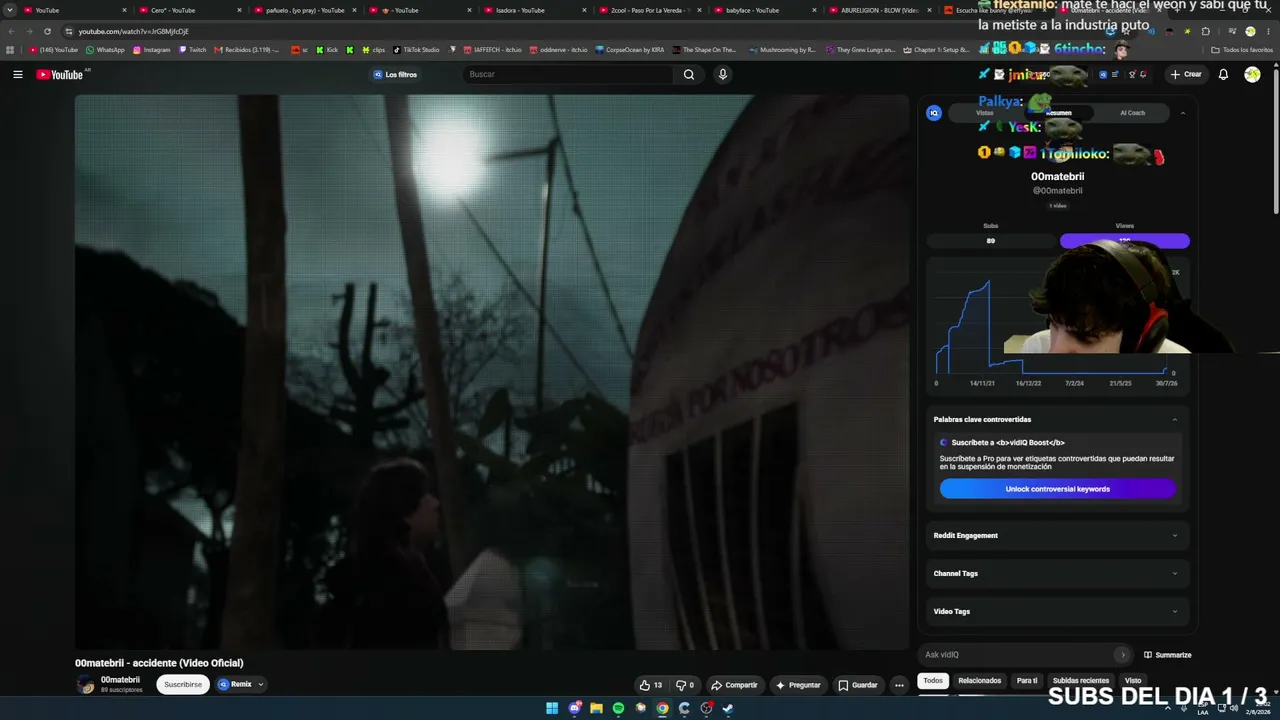
Task: Open the Los filtros button
Action: pos(395,74)
